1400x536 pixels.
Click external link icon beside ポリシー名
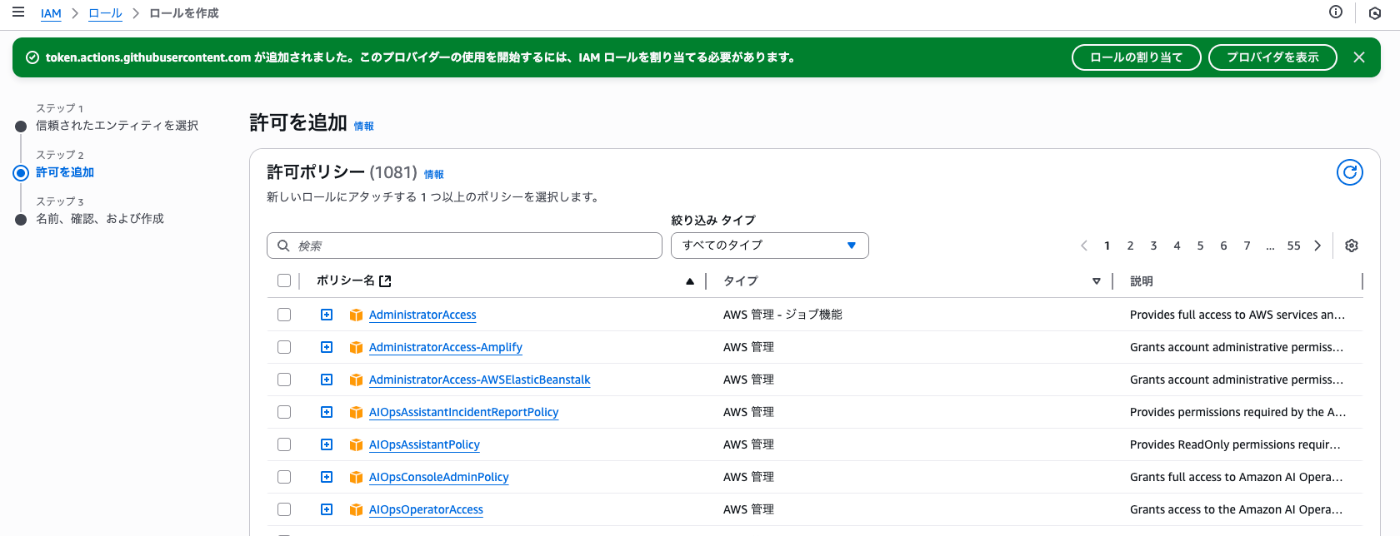tap(385, 281)
